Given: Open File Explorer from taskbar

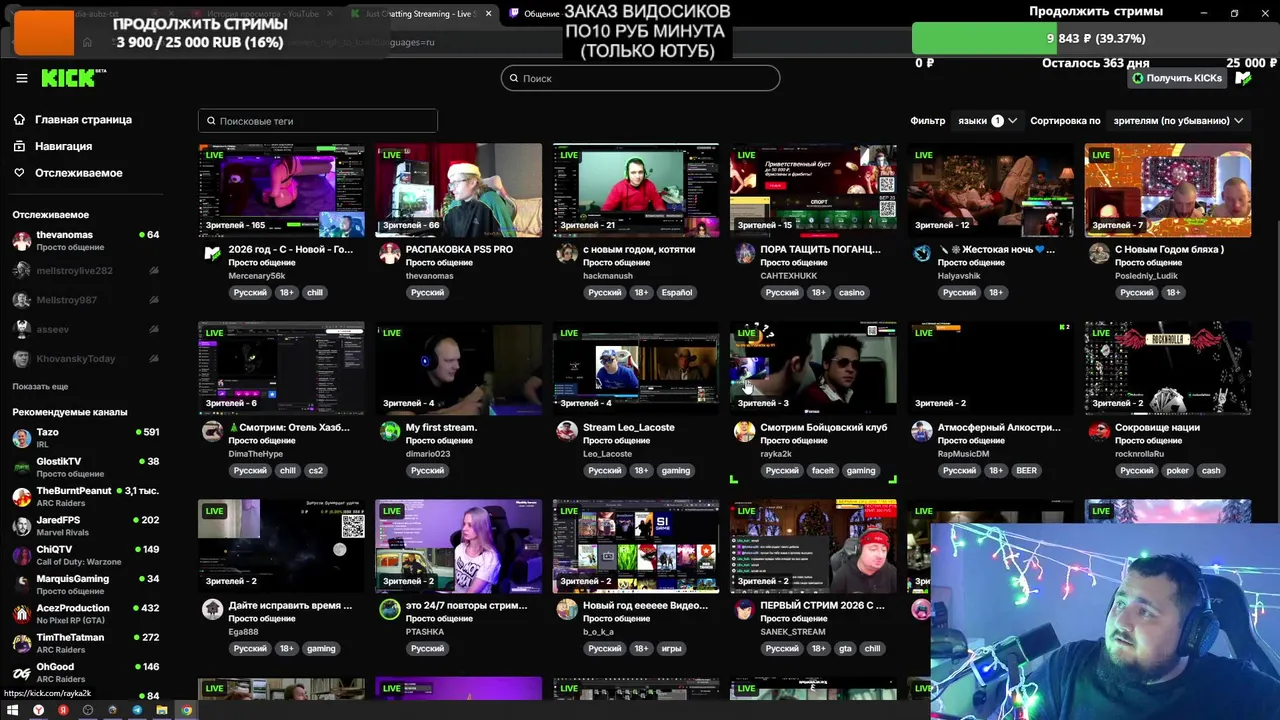Looking at the screenshot, I should tap(162, 710).
